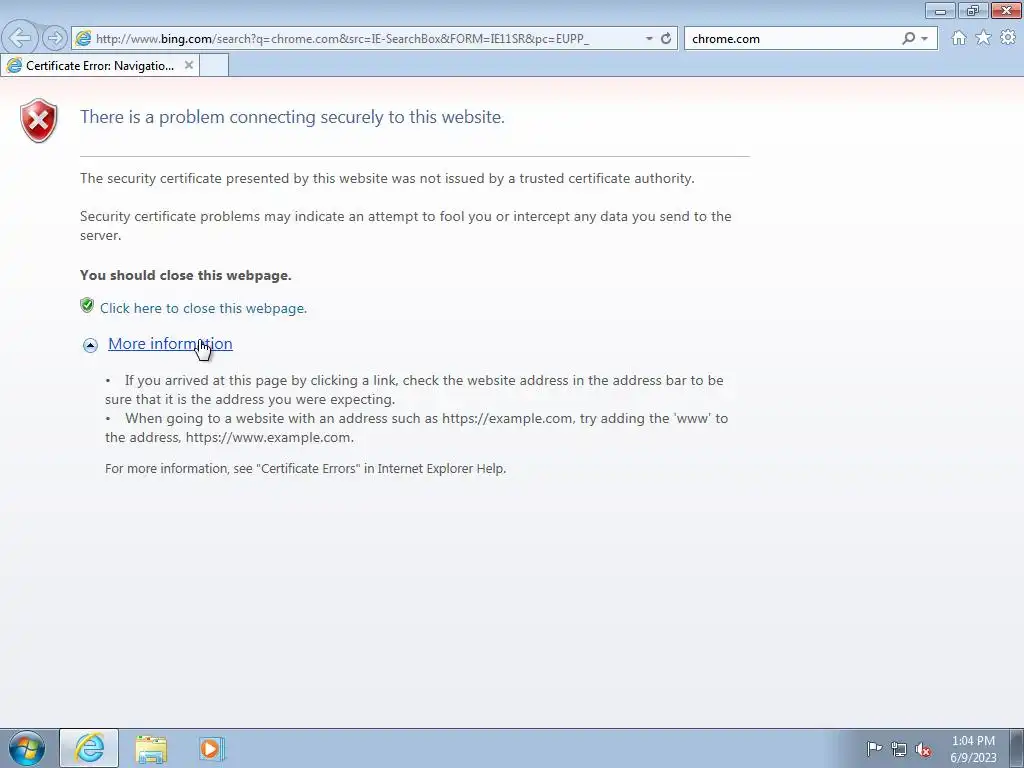Click the 'Certificate Errors' help text line
Image resolution: width=1024 pixels, height=768 pixels.
(306, 468)
